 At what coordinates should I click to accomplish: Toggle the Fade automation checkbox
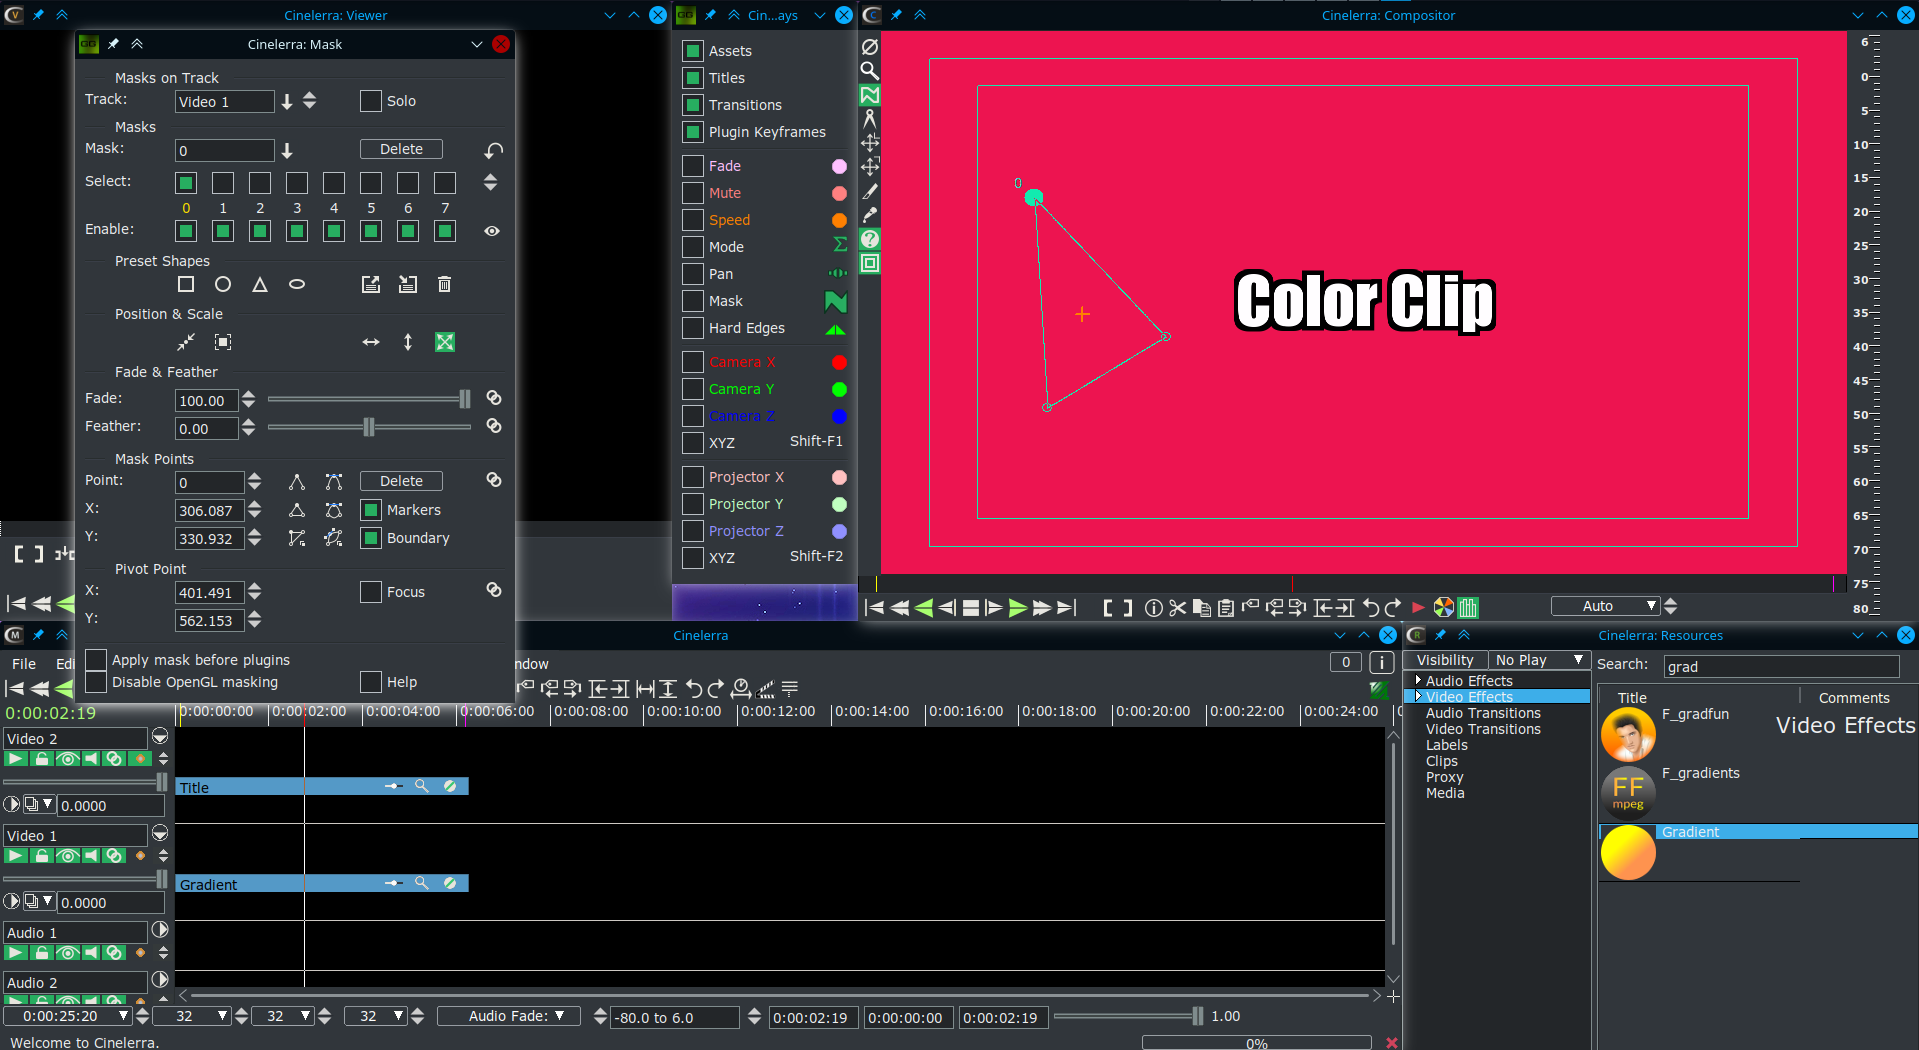693,166
